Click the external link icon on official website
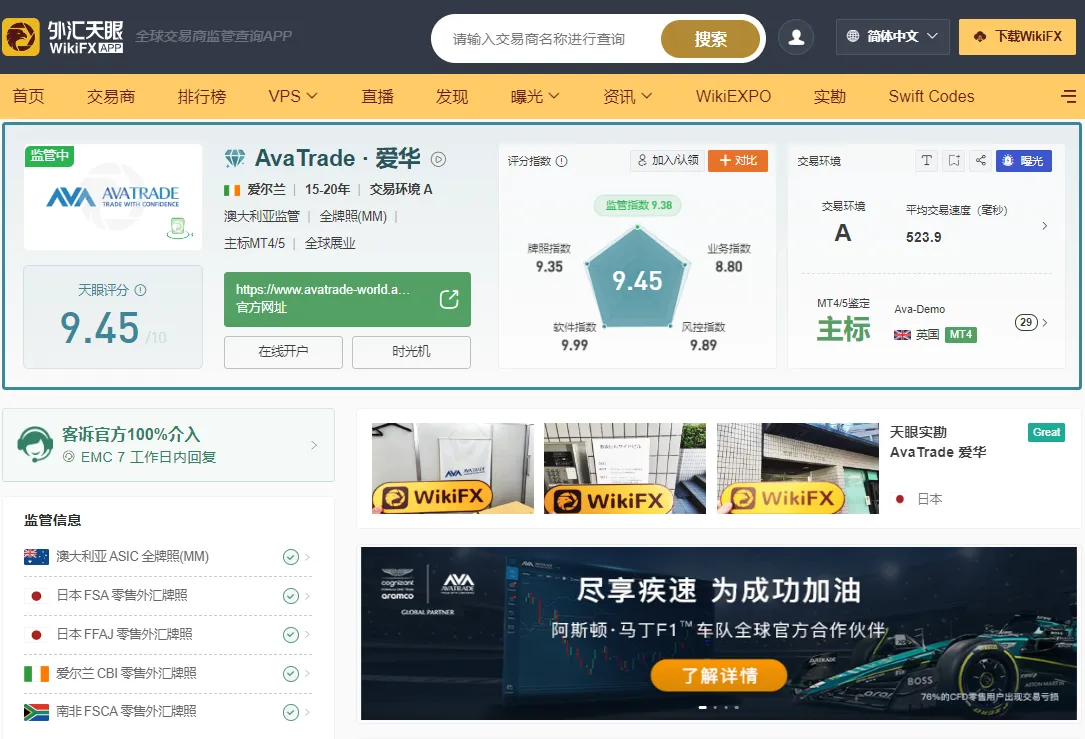The image size is (1085, 739). (449, 299)
